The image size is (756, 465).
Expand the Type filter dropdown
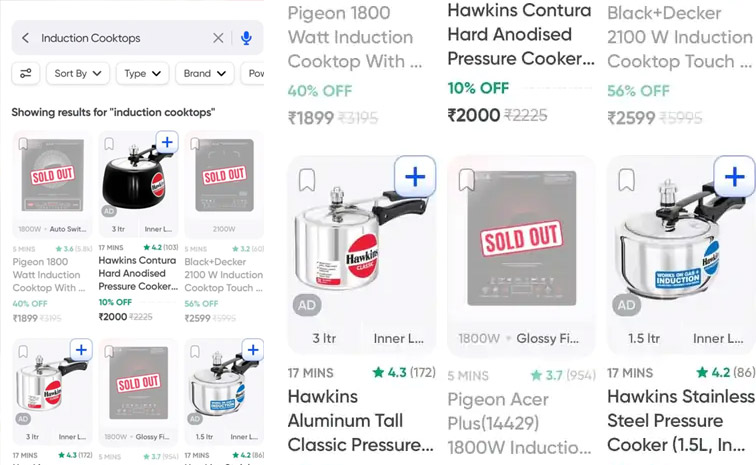point(142,73)
